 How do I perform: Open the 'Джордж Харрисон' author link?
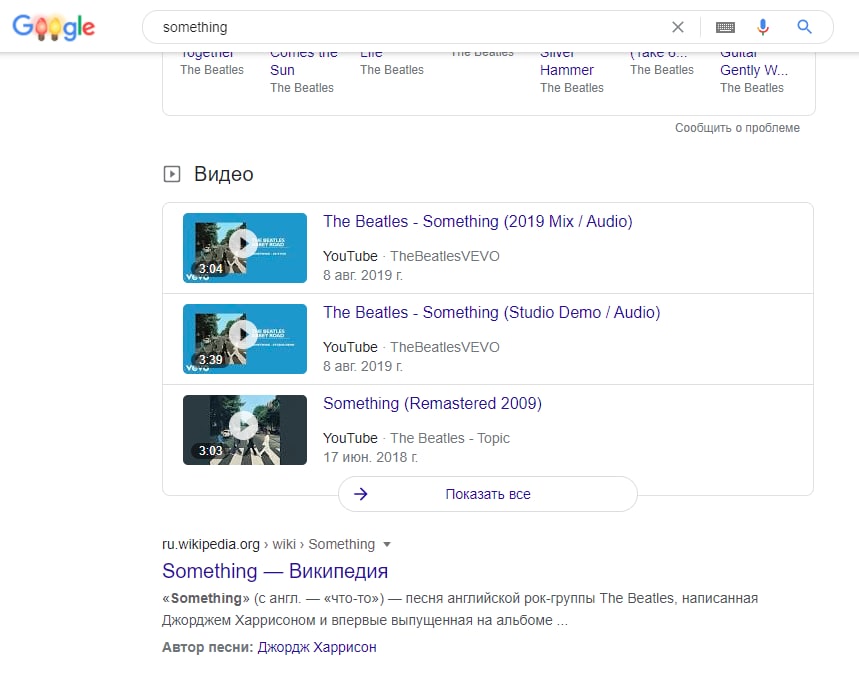click(x=317, y=647)
